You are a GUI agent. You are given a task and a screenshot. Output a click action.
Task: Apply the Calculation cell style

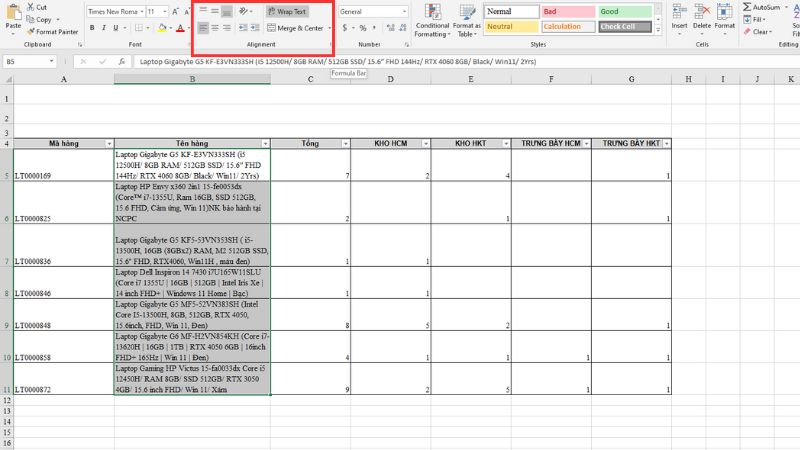(x=568, y=27)
